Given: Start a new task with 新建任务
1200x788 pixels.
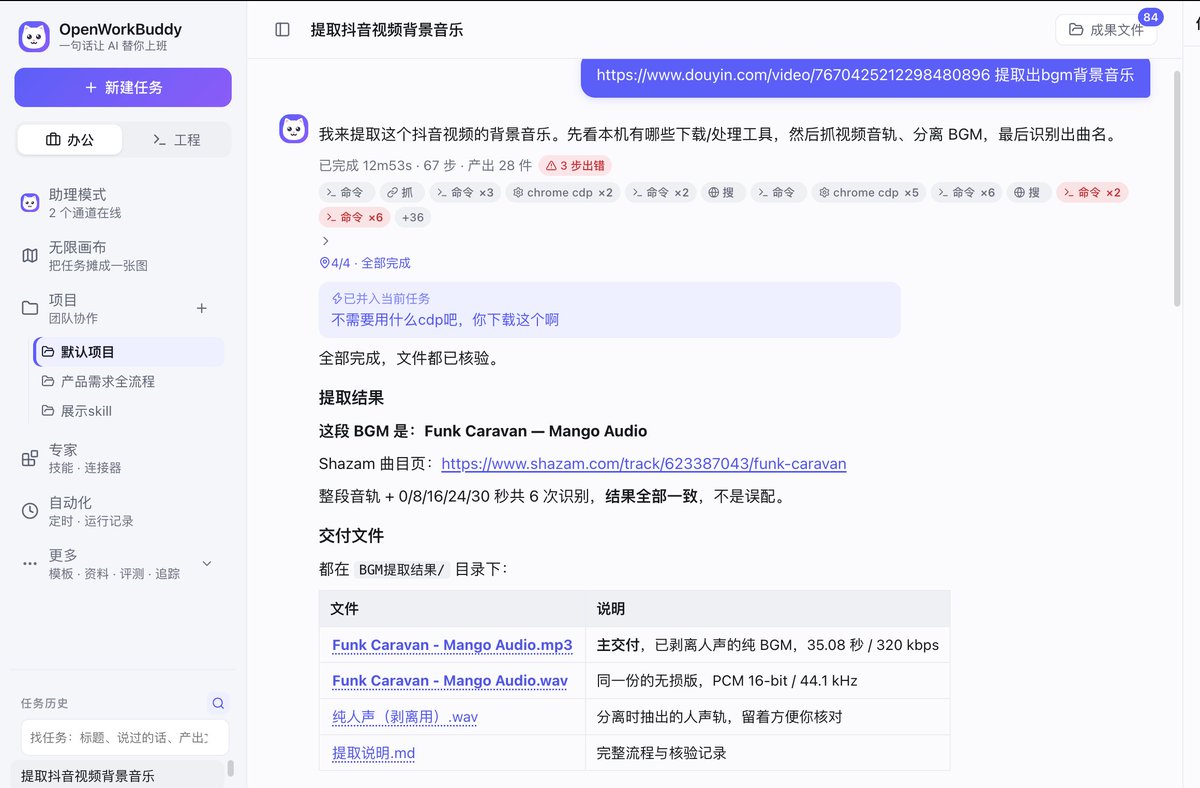Looking at the screenshot, I should [x=123, y=87].
